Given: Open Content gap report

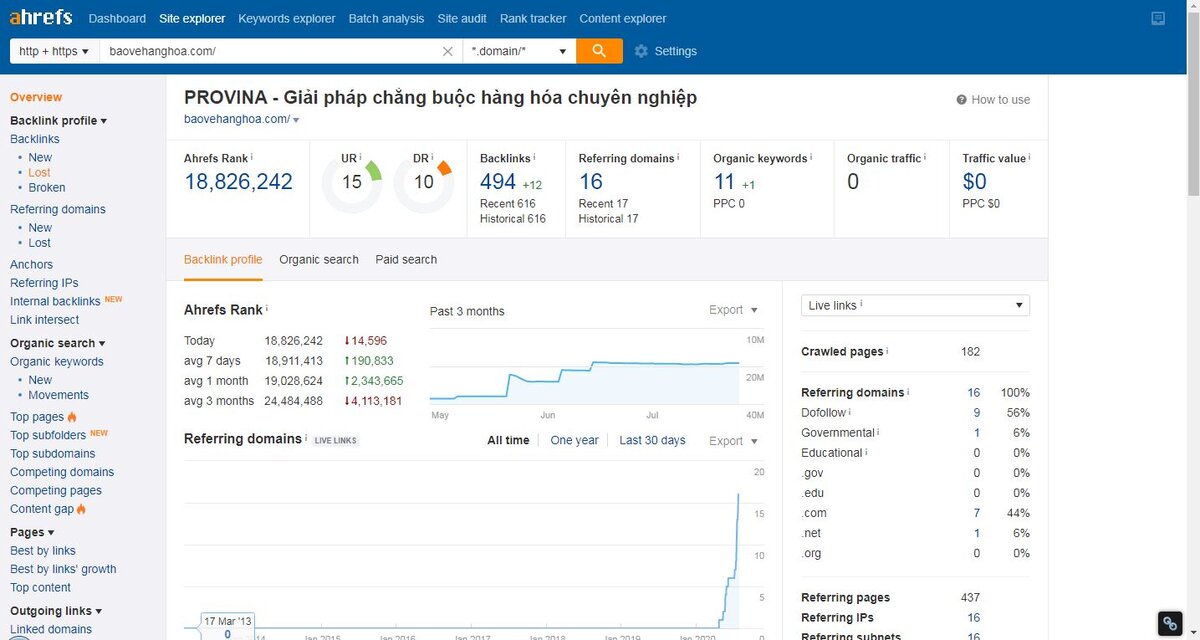Looking at the screenshot, I should [42, 509].
